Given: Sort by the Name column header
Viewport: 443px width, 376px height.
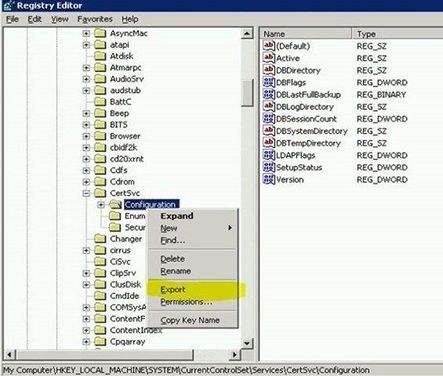Looking at the screenshot, I should (306, 34).
